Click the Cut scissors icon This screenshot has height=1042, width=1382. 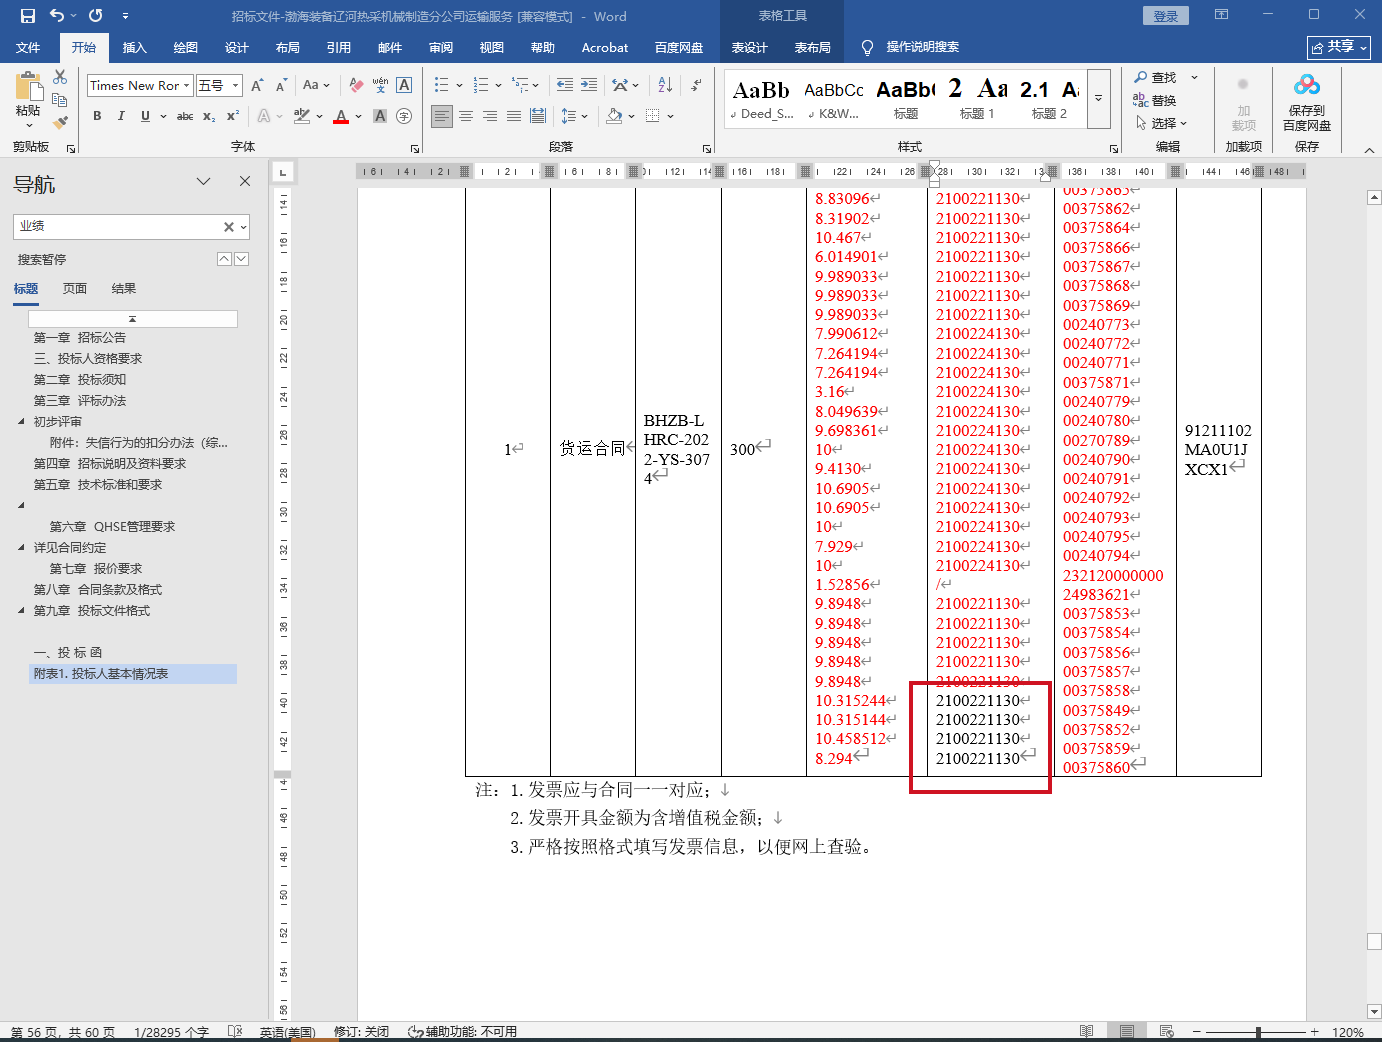point(60,77)
